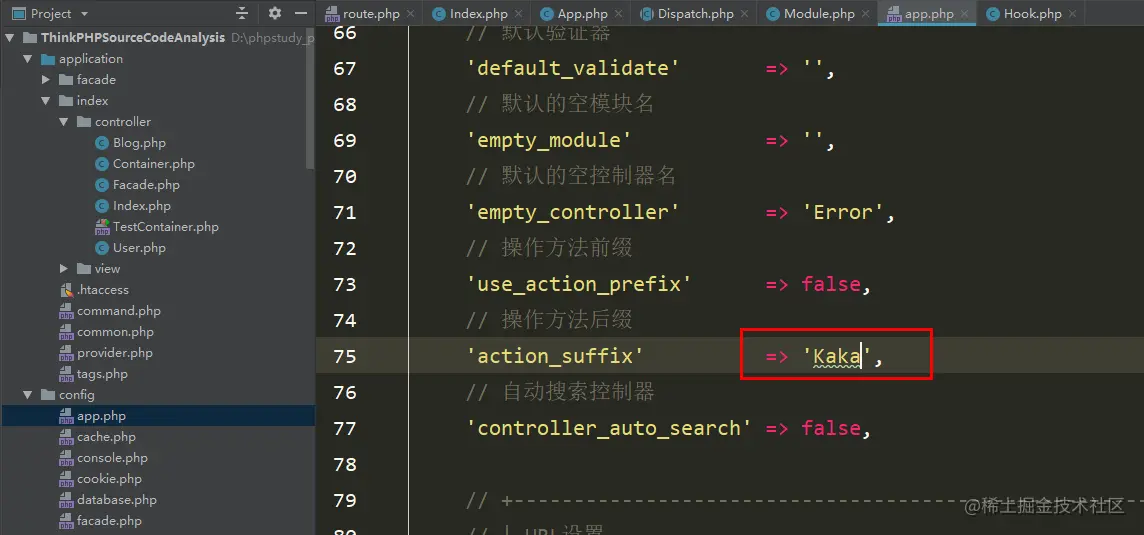The image size is (1144, 535).
Task: Close the Dispatch.php tab
Action: pyautogui.click(x=744, y=14)
